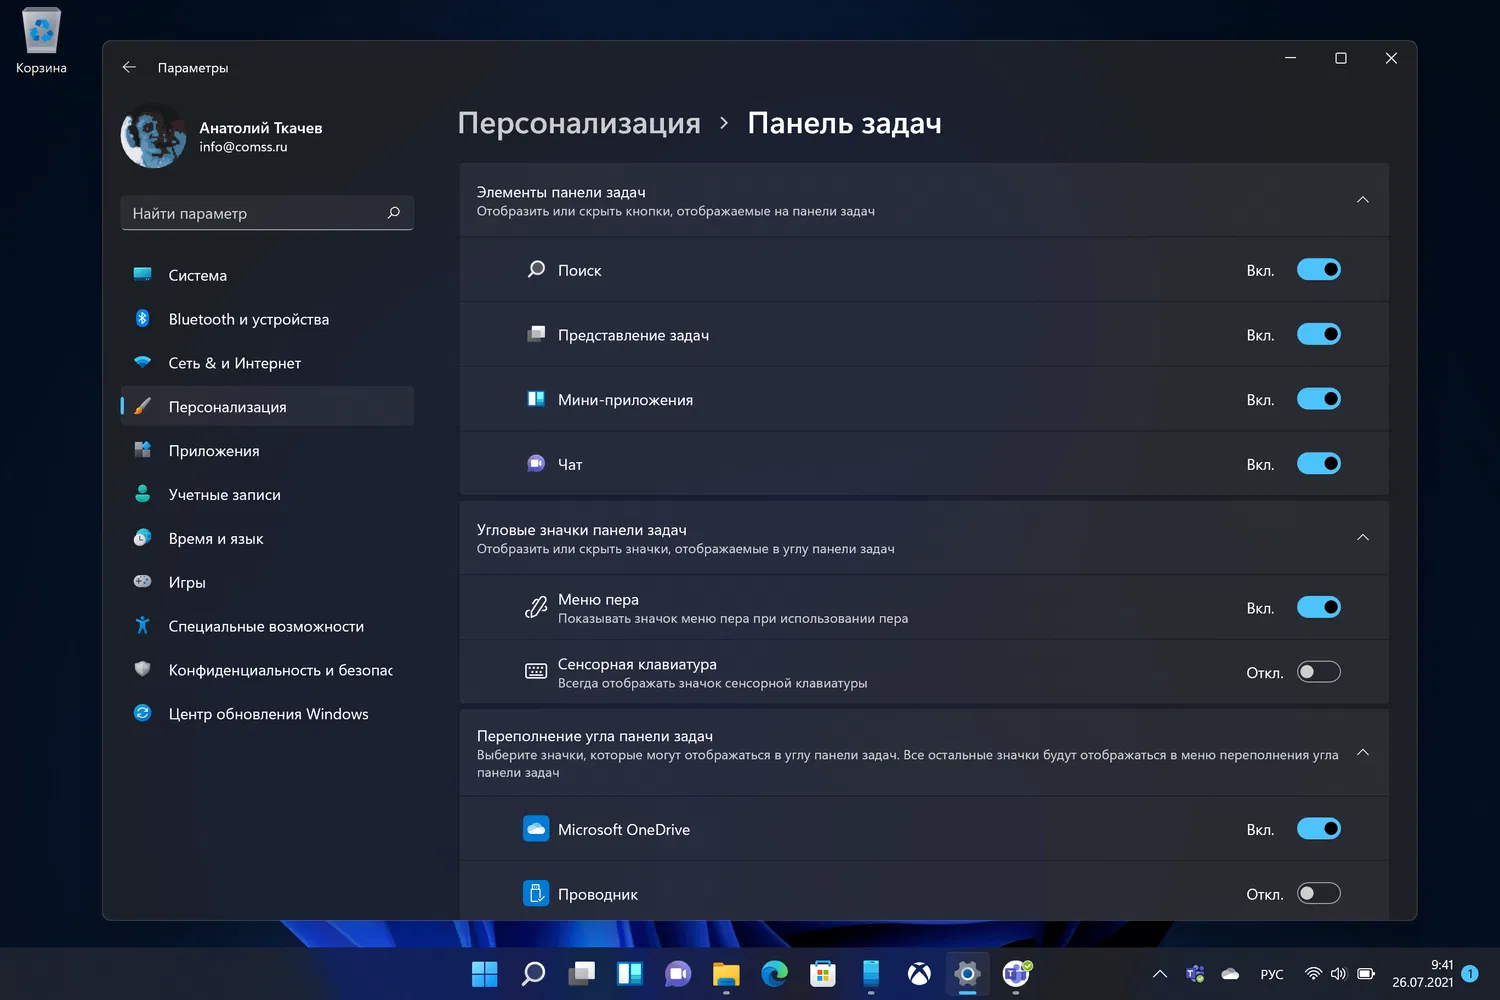Viewport: 1500px width, 1000px height.
Task: Open Анатолий Ткачев account profile
Action: [222, 136]
